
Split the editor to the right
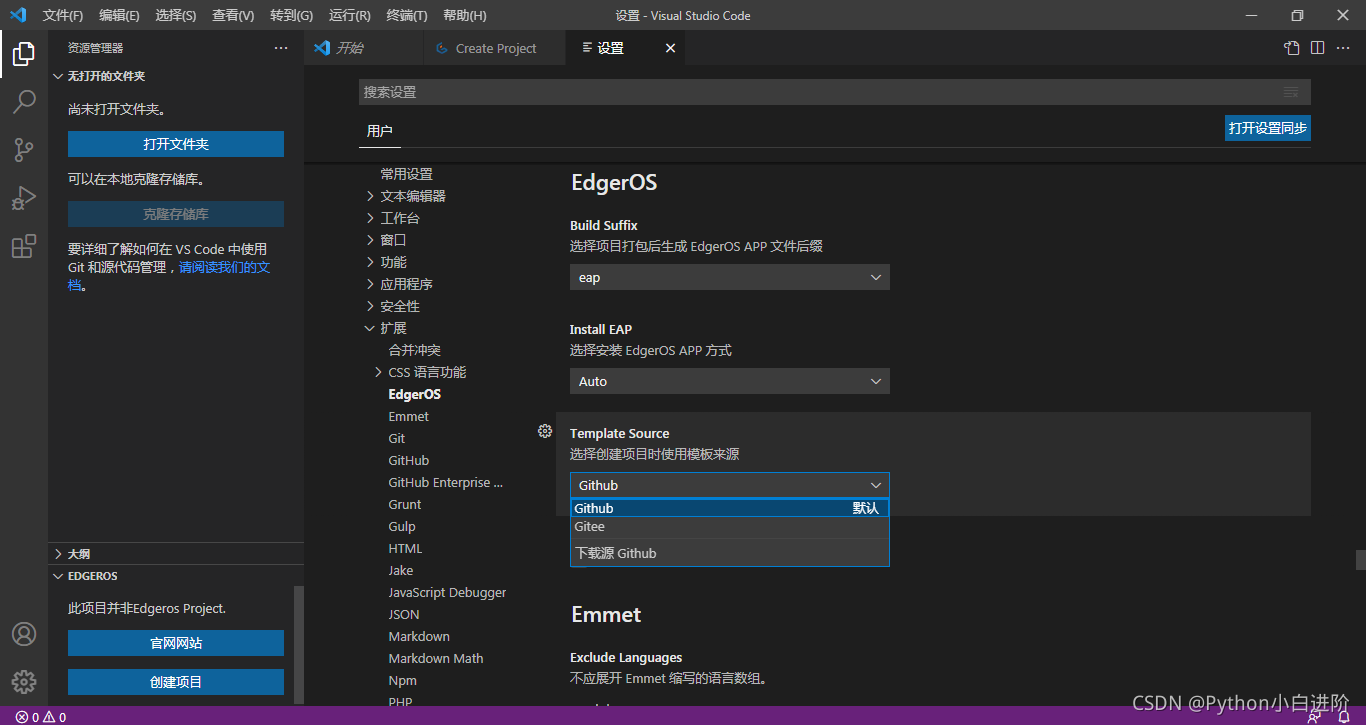(1318, 48)
